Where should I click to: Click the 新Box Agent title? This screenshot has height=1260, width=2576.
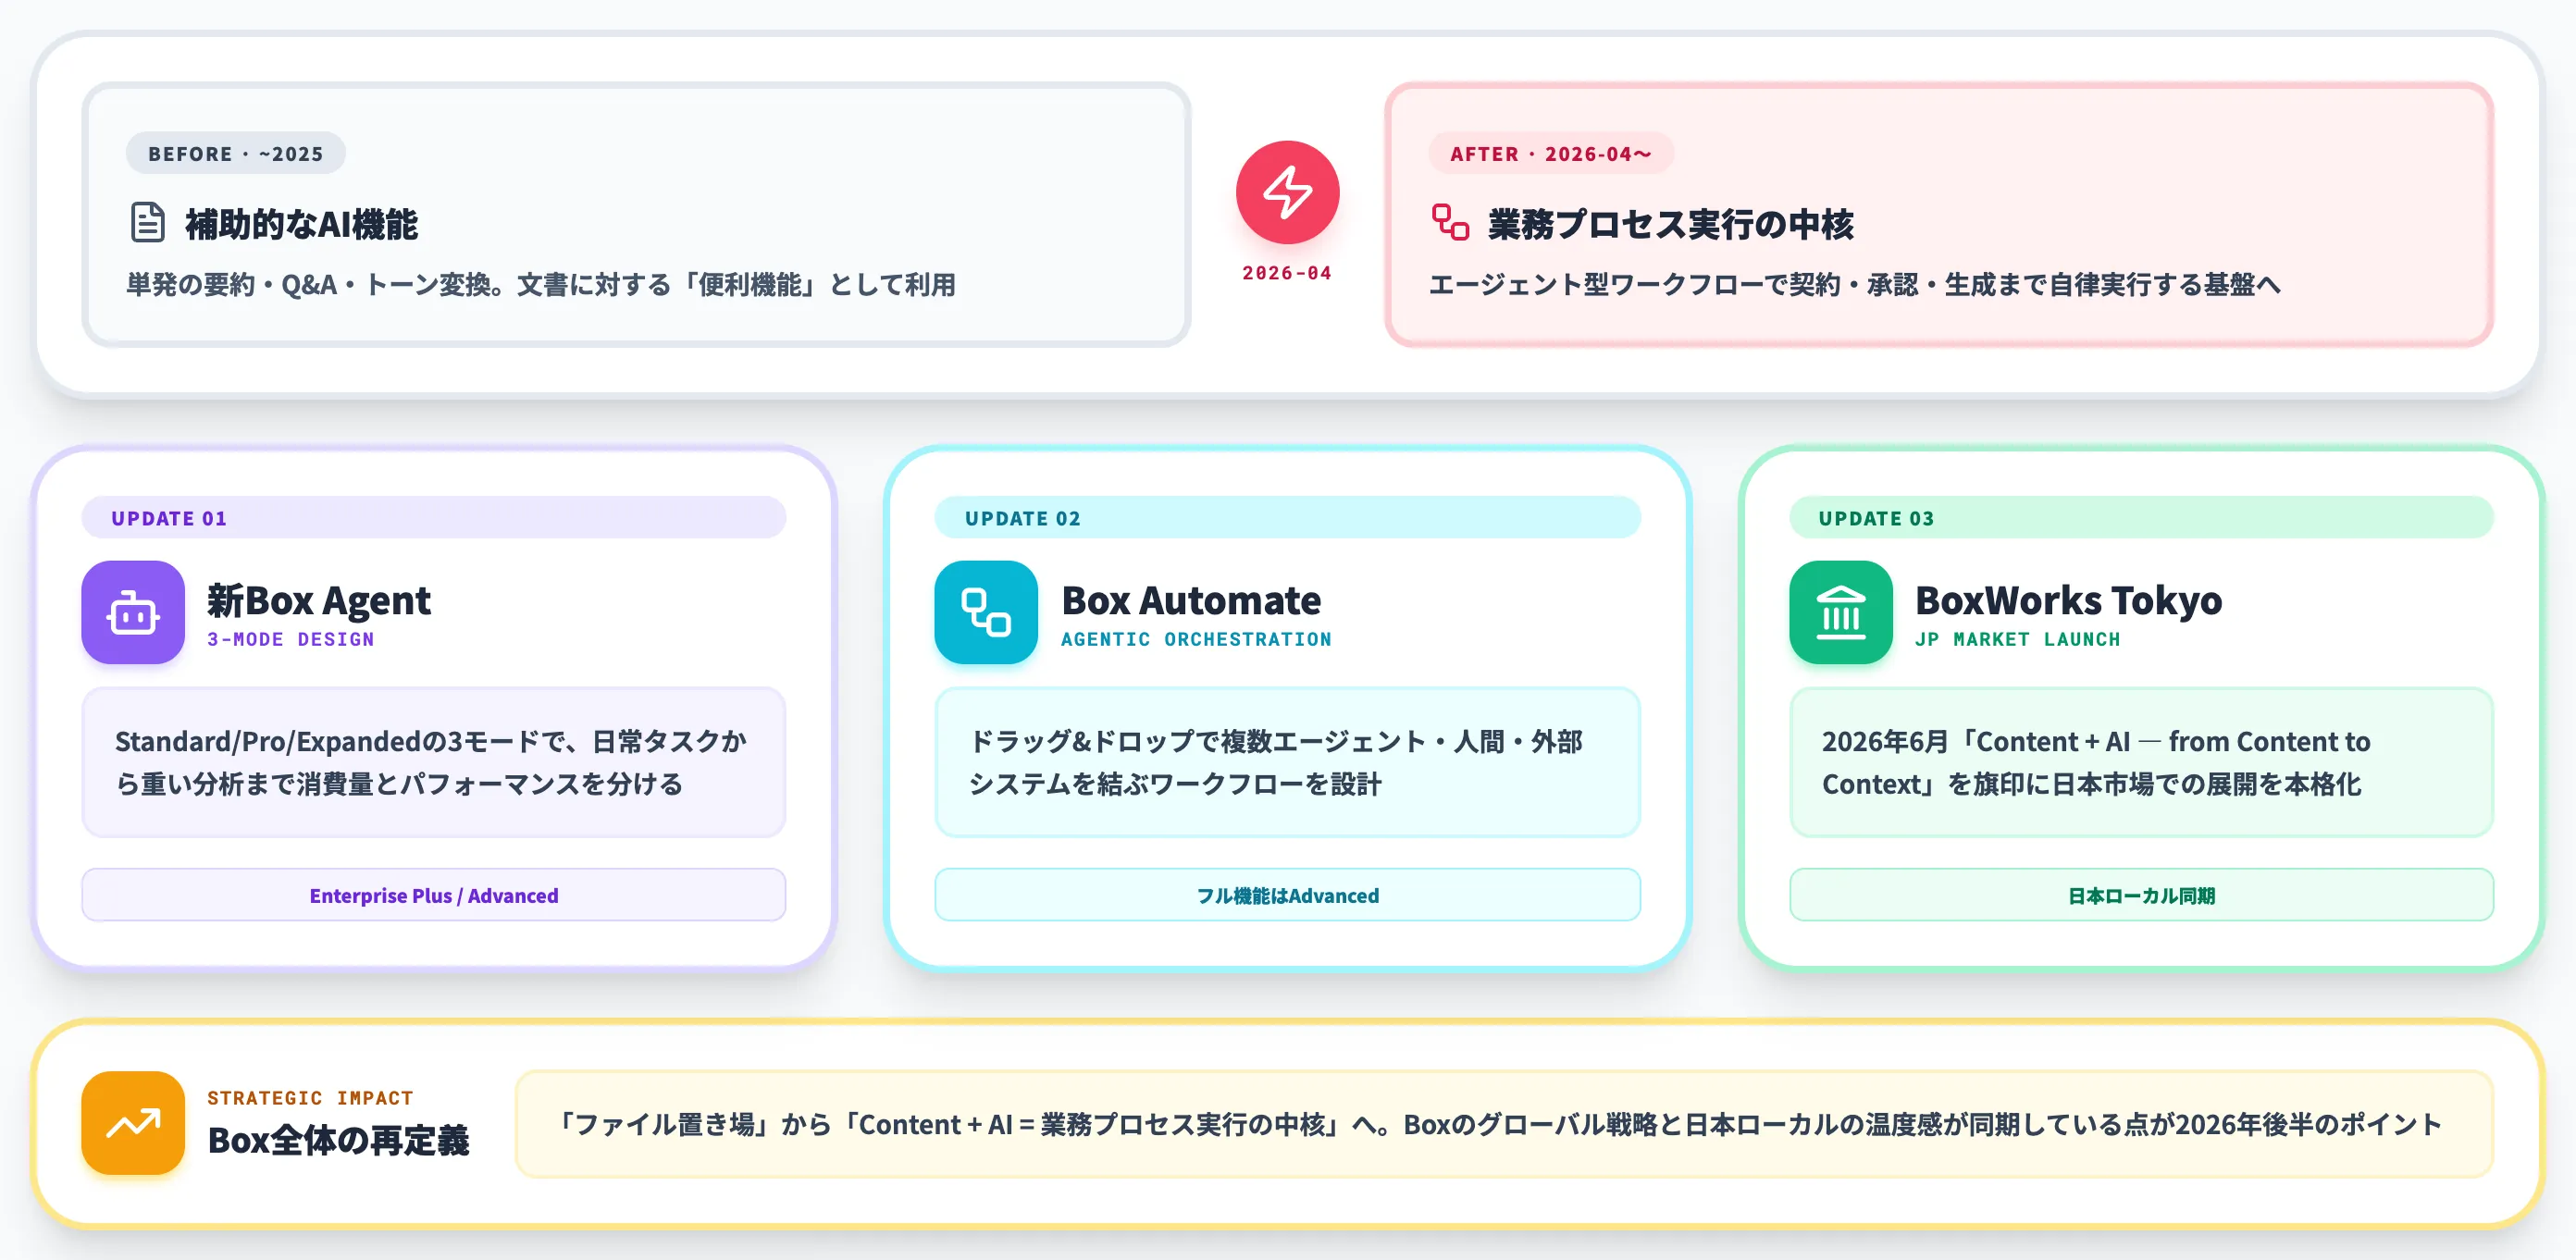click(319, 600)
